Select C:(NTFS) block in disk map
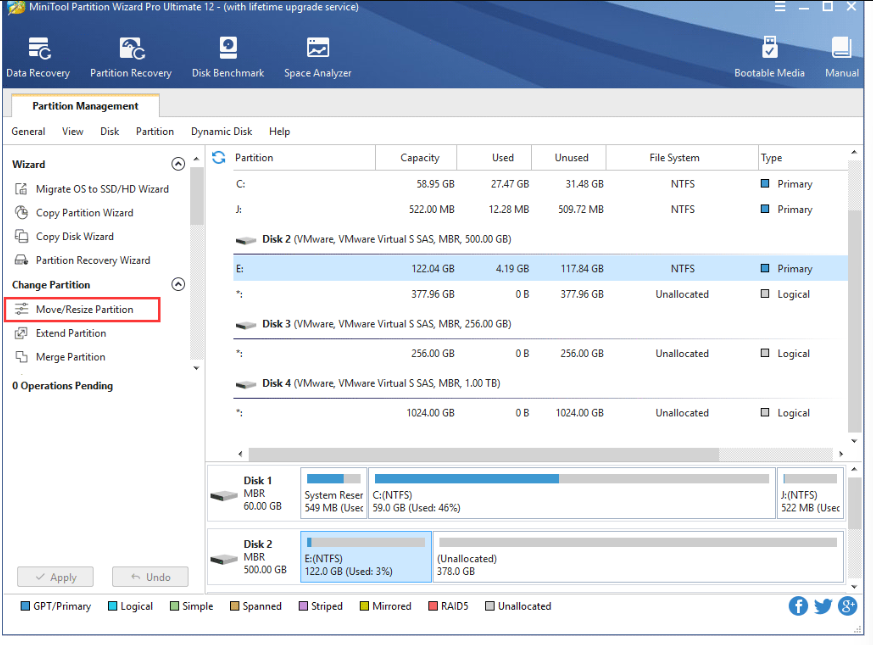Screen dimensions: 873x645 [x=571, y=493]
